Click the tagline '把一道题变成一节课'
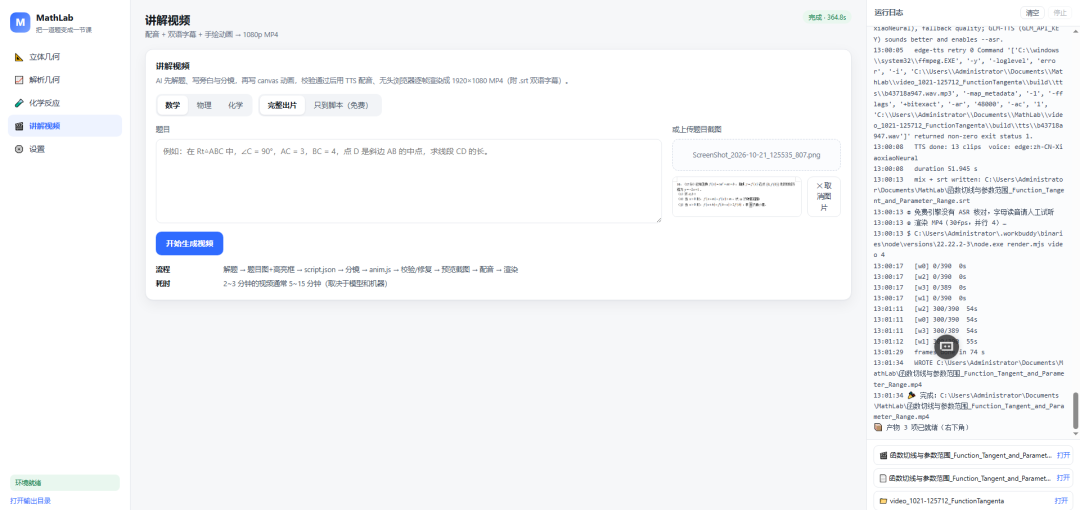1080x510 pixels. [64, 30]
